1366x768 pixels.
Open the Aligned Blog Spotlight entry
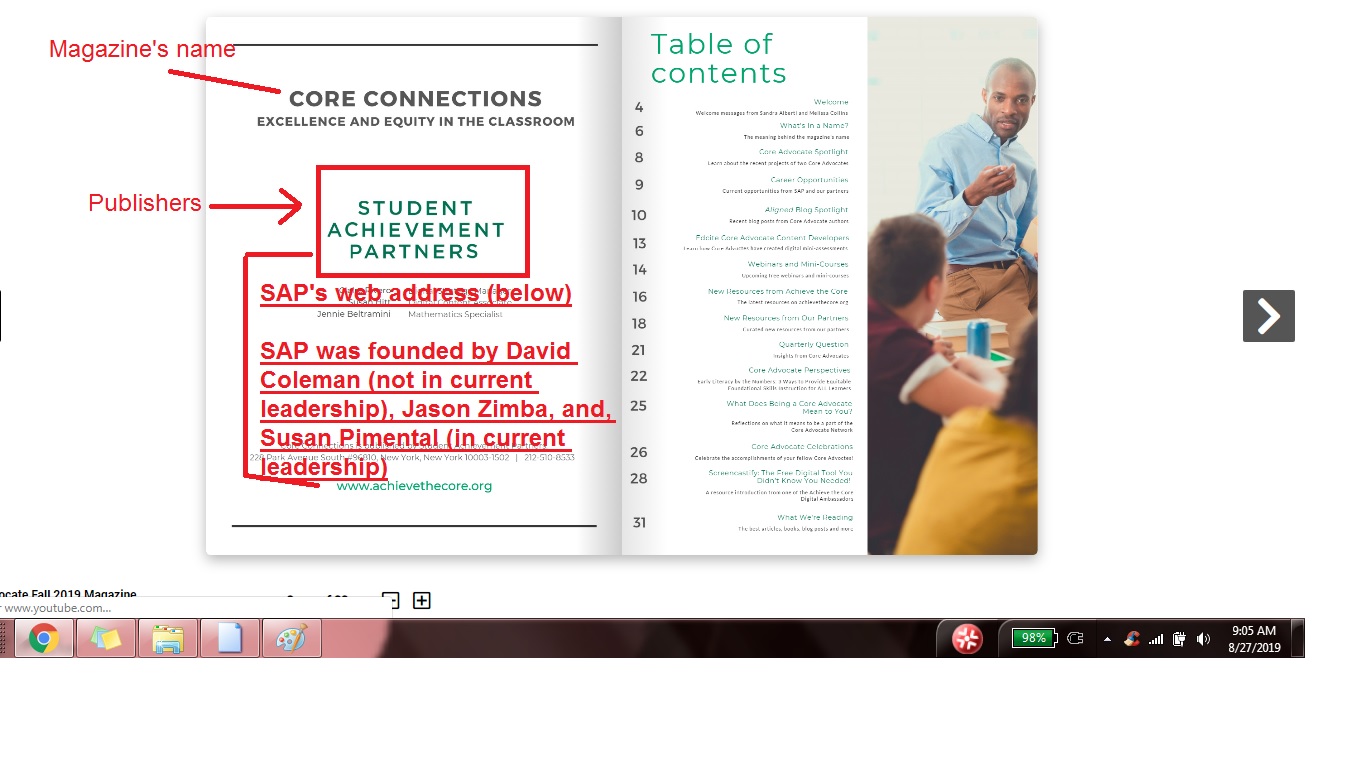[x=806, y=210]
